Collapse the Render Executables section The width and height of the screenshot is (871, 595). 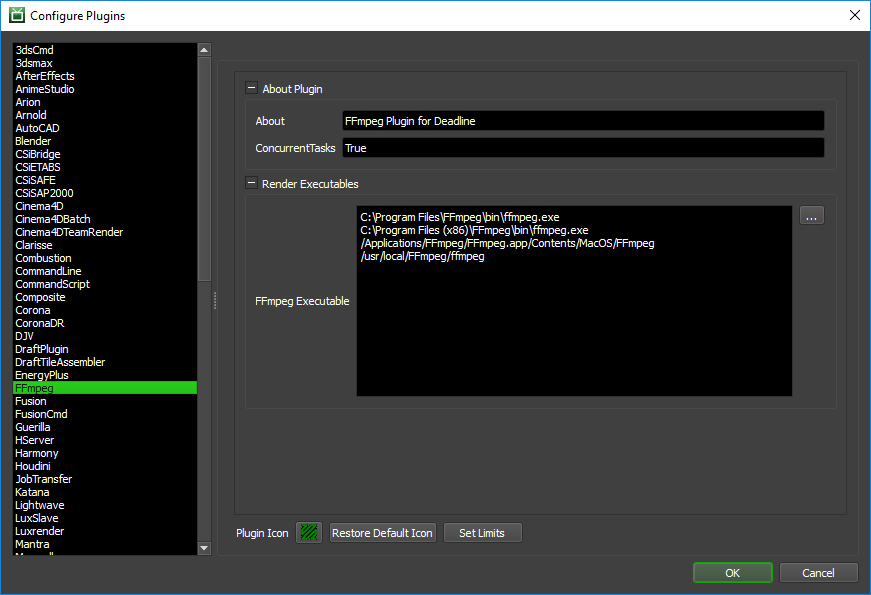[x=251, y=184]
